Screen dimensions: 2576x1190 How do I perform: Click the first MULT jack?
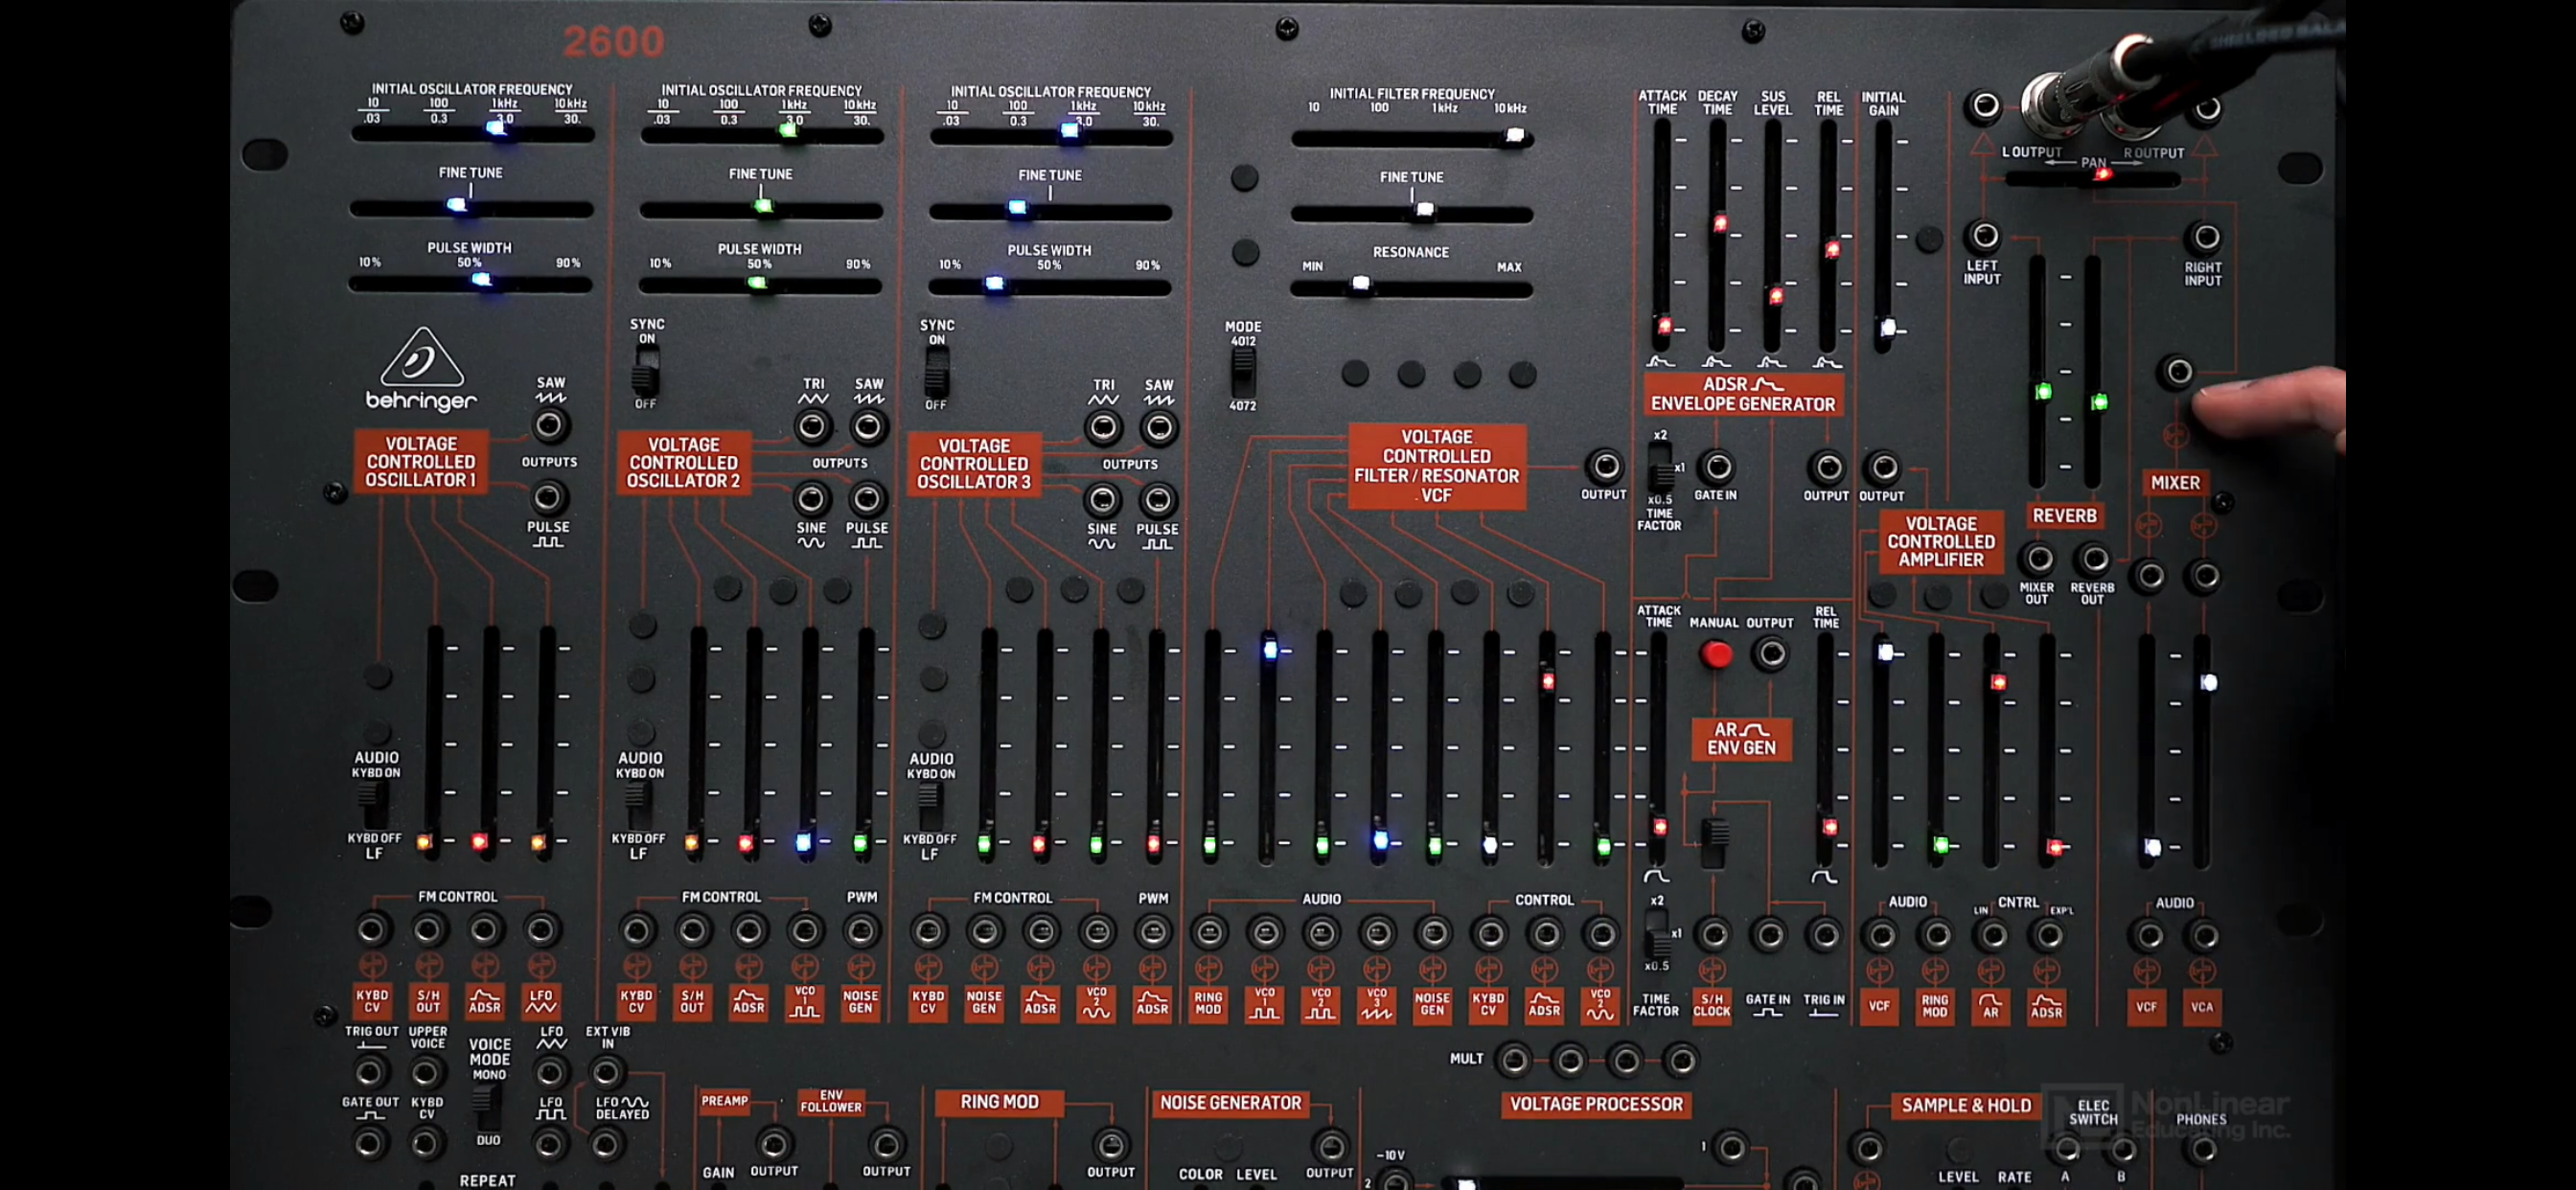[1514, 1060]
